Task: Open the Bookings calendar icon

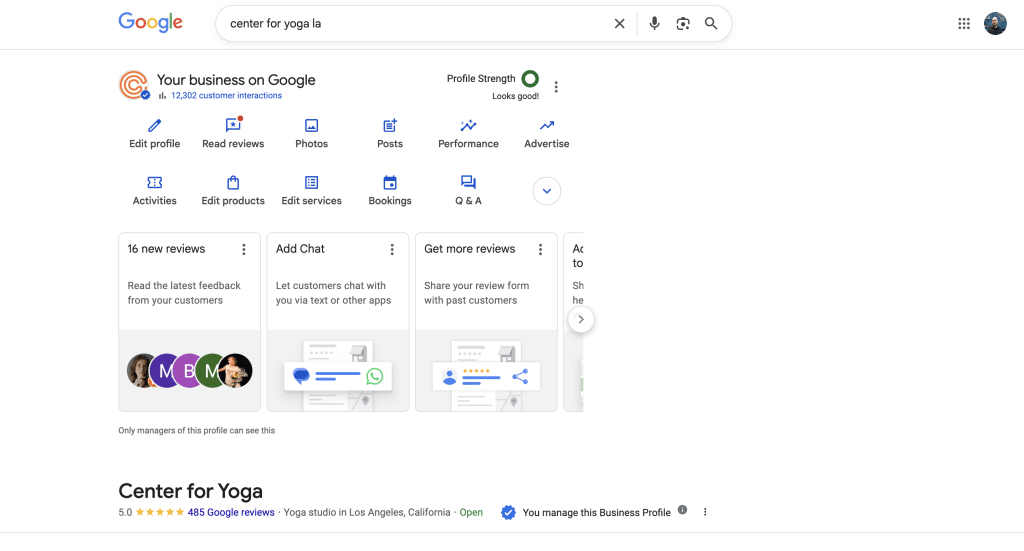Action: [x=390, y=182]
